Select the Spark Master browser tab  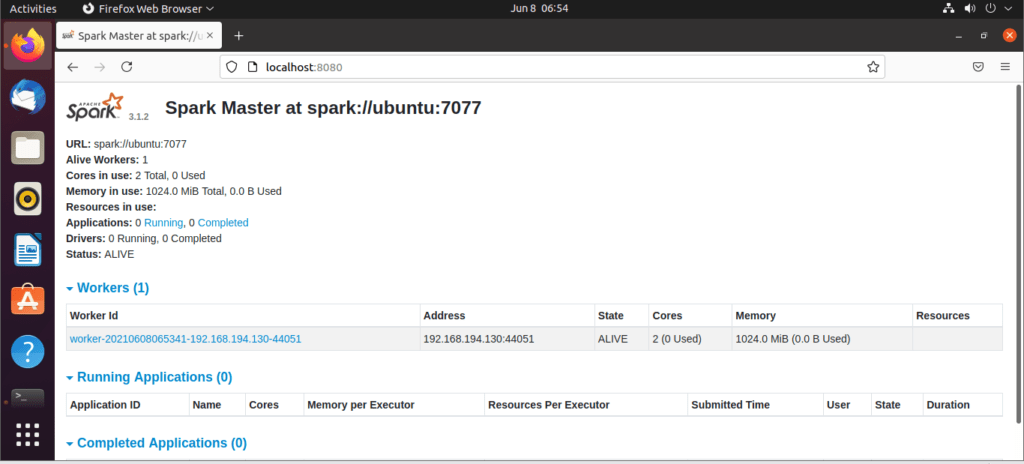tap(138, 36)
